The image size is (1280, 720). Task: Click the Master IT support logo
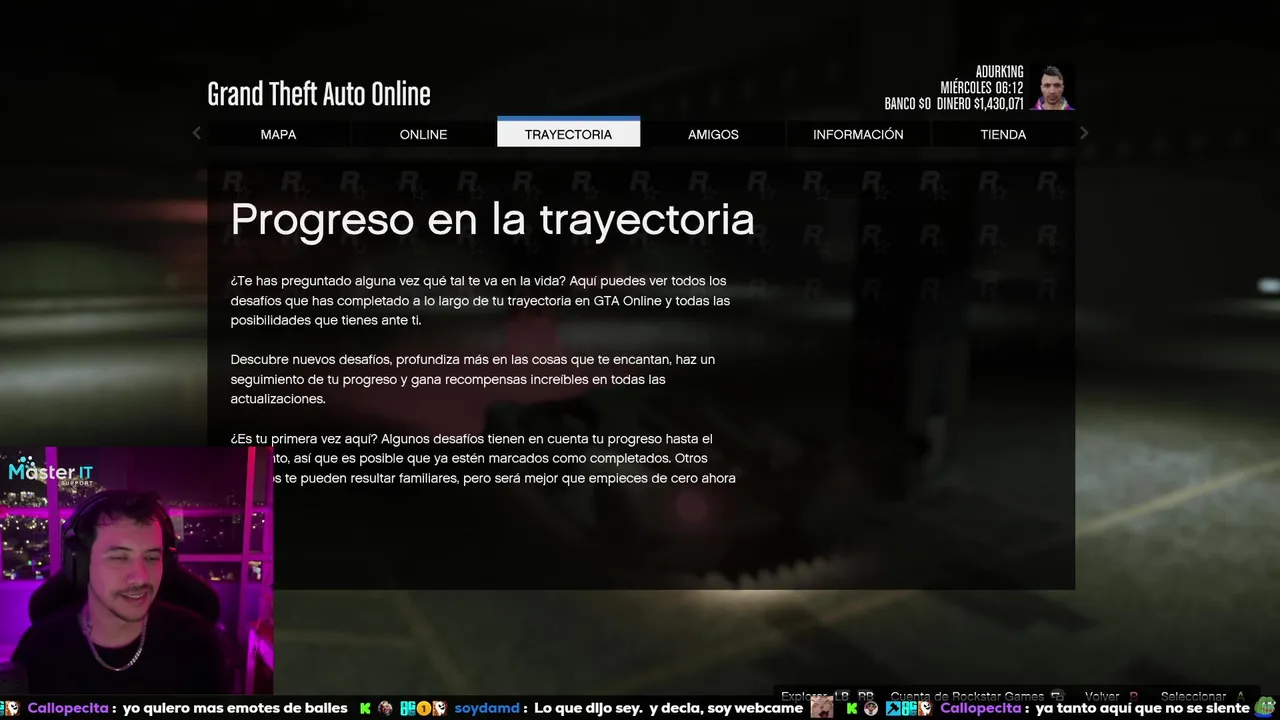click(x=51, y=472)
